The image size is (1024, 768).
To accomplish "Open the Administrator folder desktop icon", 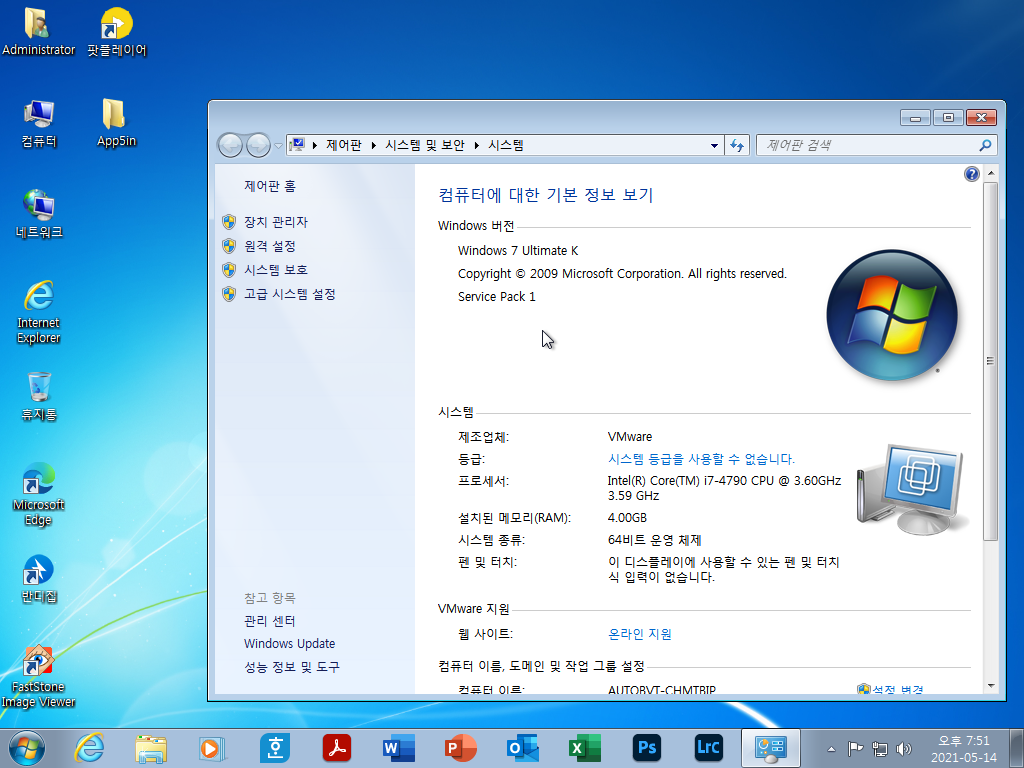I will (38, 31).
